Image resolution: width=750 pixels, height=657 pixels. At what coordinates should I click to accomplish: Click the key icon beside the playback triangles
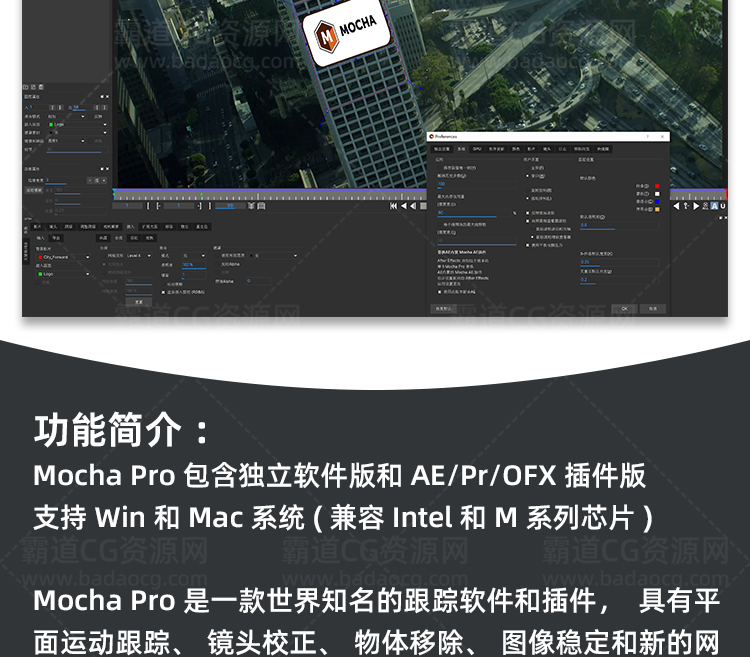[686, 206]
